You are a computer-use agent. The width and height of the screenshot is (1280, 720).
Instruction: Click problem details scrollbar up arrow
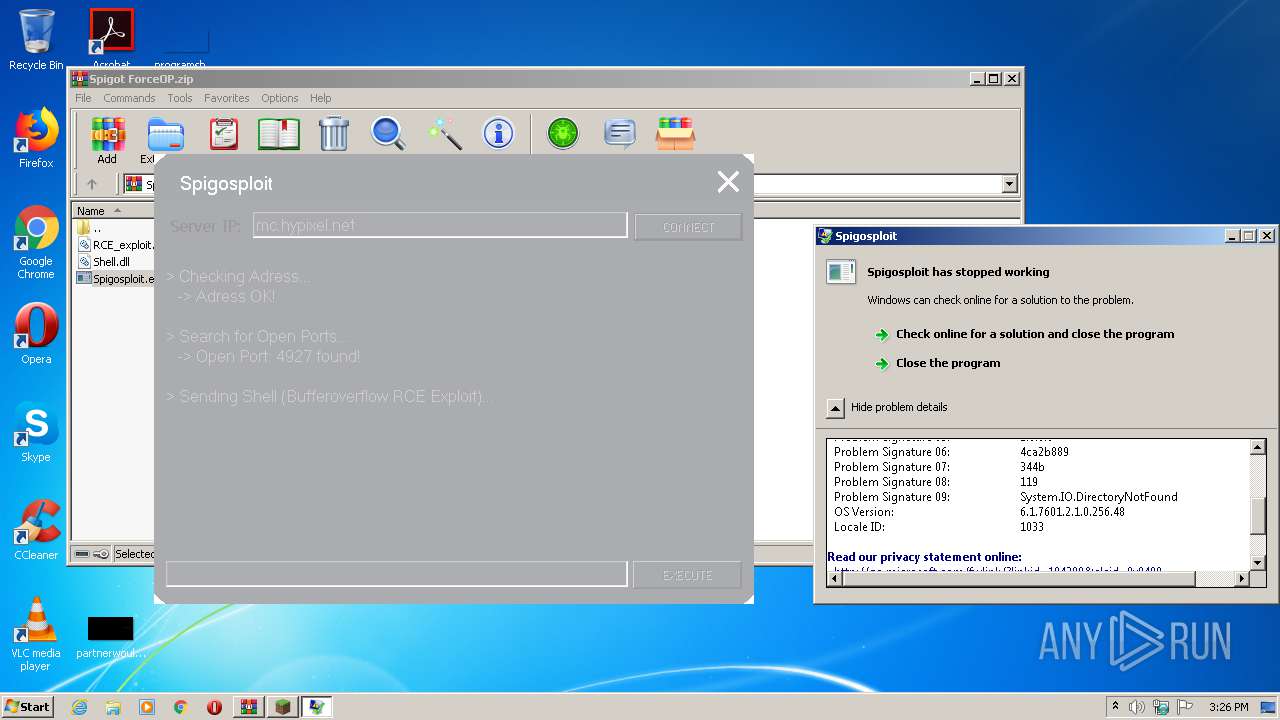(1259, 448)
